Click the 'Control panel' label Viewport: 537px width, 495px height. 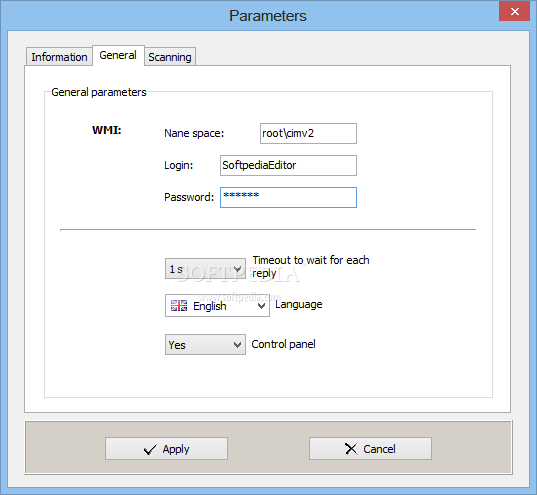click(283, 344)
